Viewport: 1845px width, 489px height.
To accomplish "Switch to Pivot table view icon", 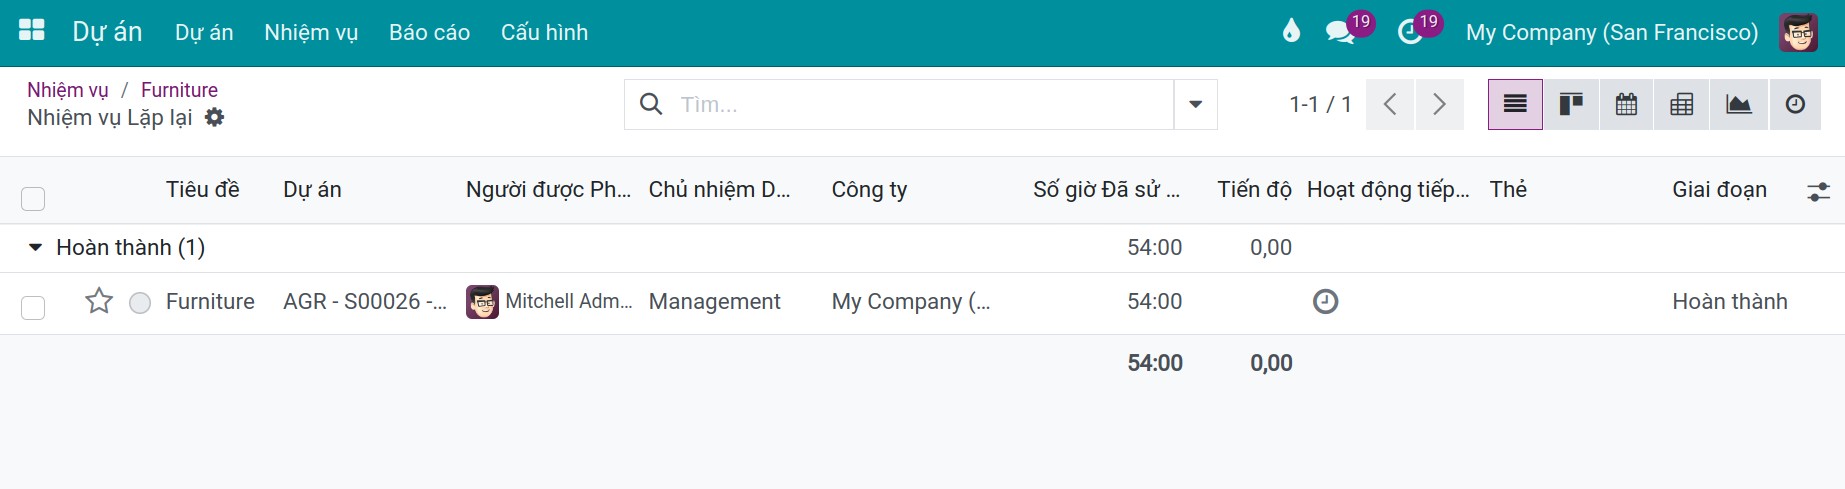I will 1682,104.
